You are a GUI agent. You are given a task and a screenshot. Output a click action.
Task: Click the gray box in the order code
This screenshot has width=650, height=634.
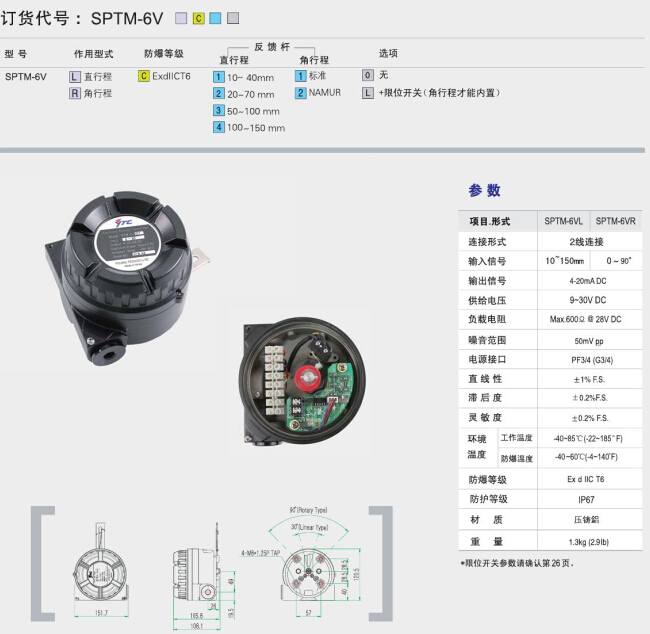point(233,18)
